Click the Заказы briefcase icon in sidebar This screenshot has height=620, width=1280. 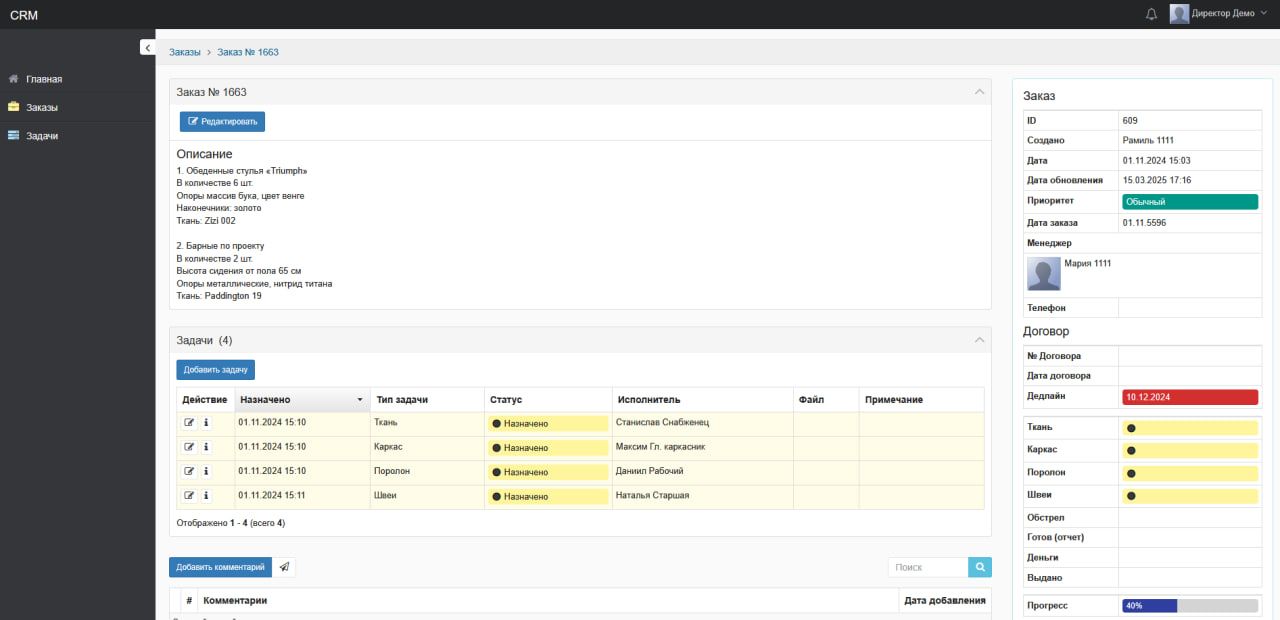click(13, 106)
